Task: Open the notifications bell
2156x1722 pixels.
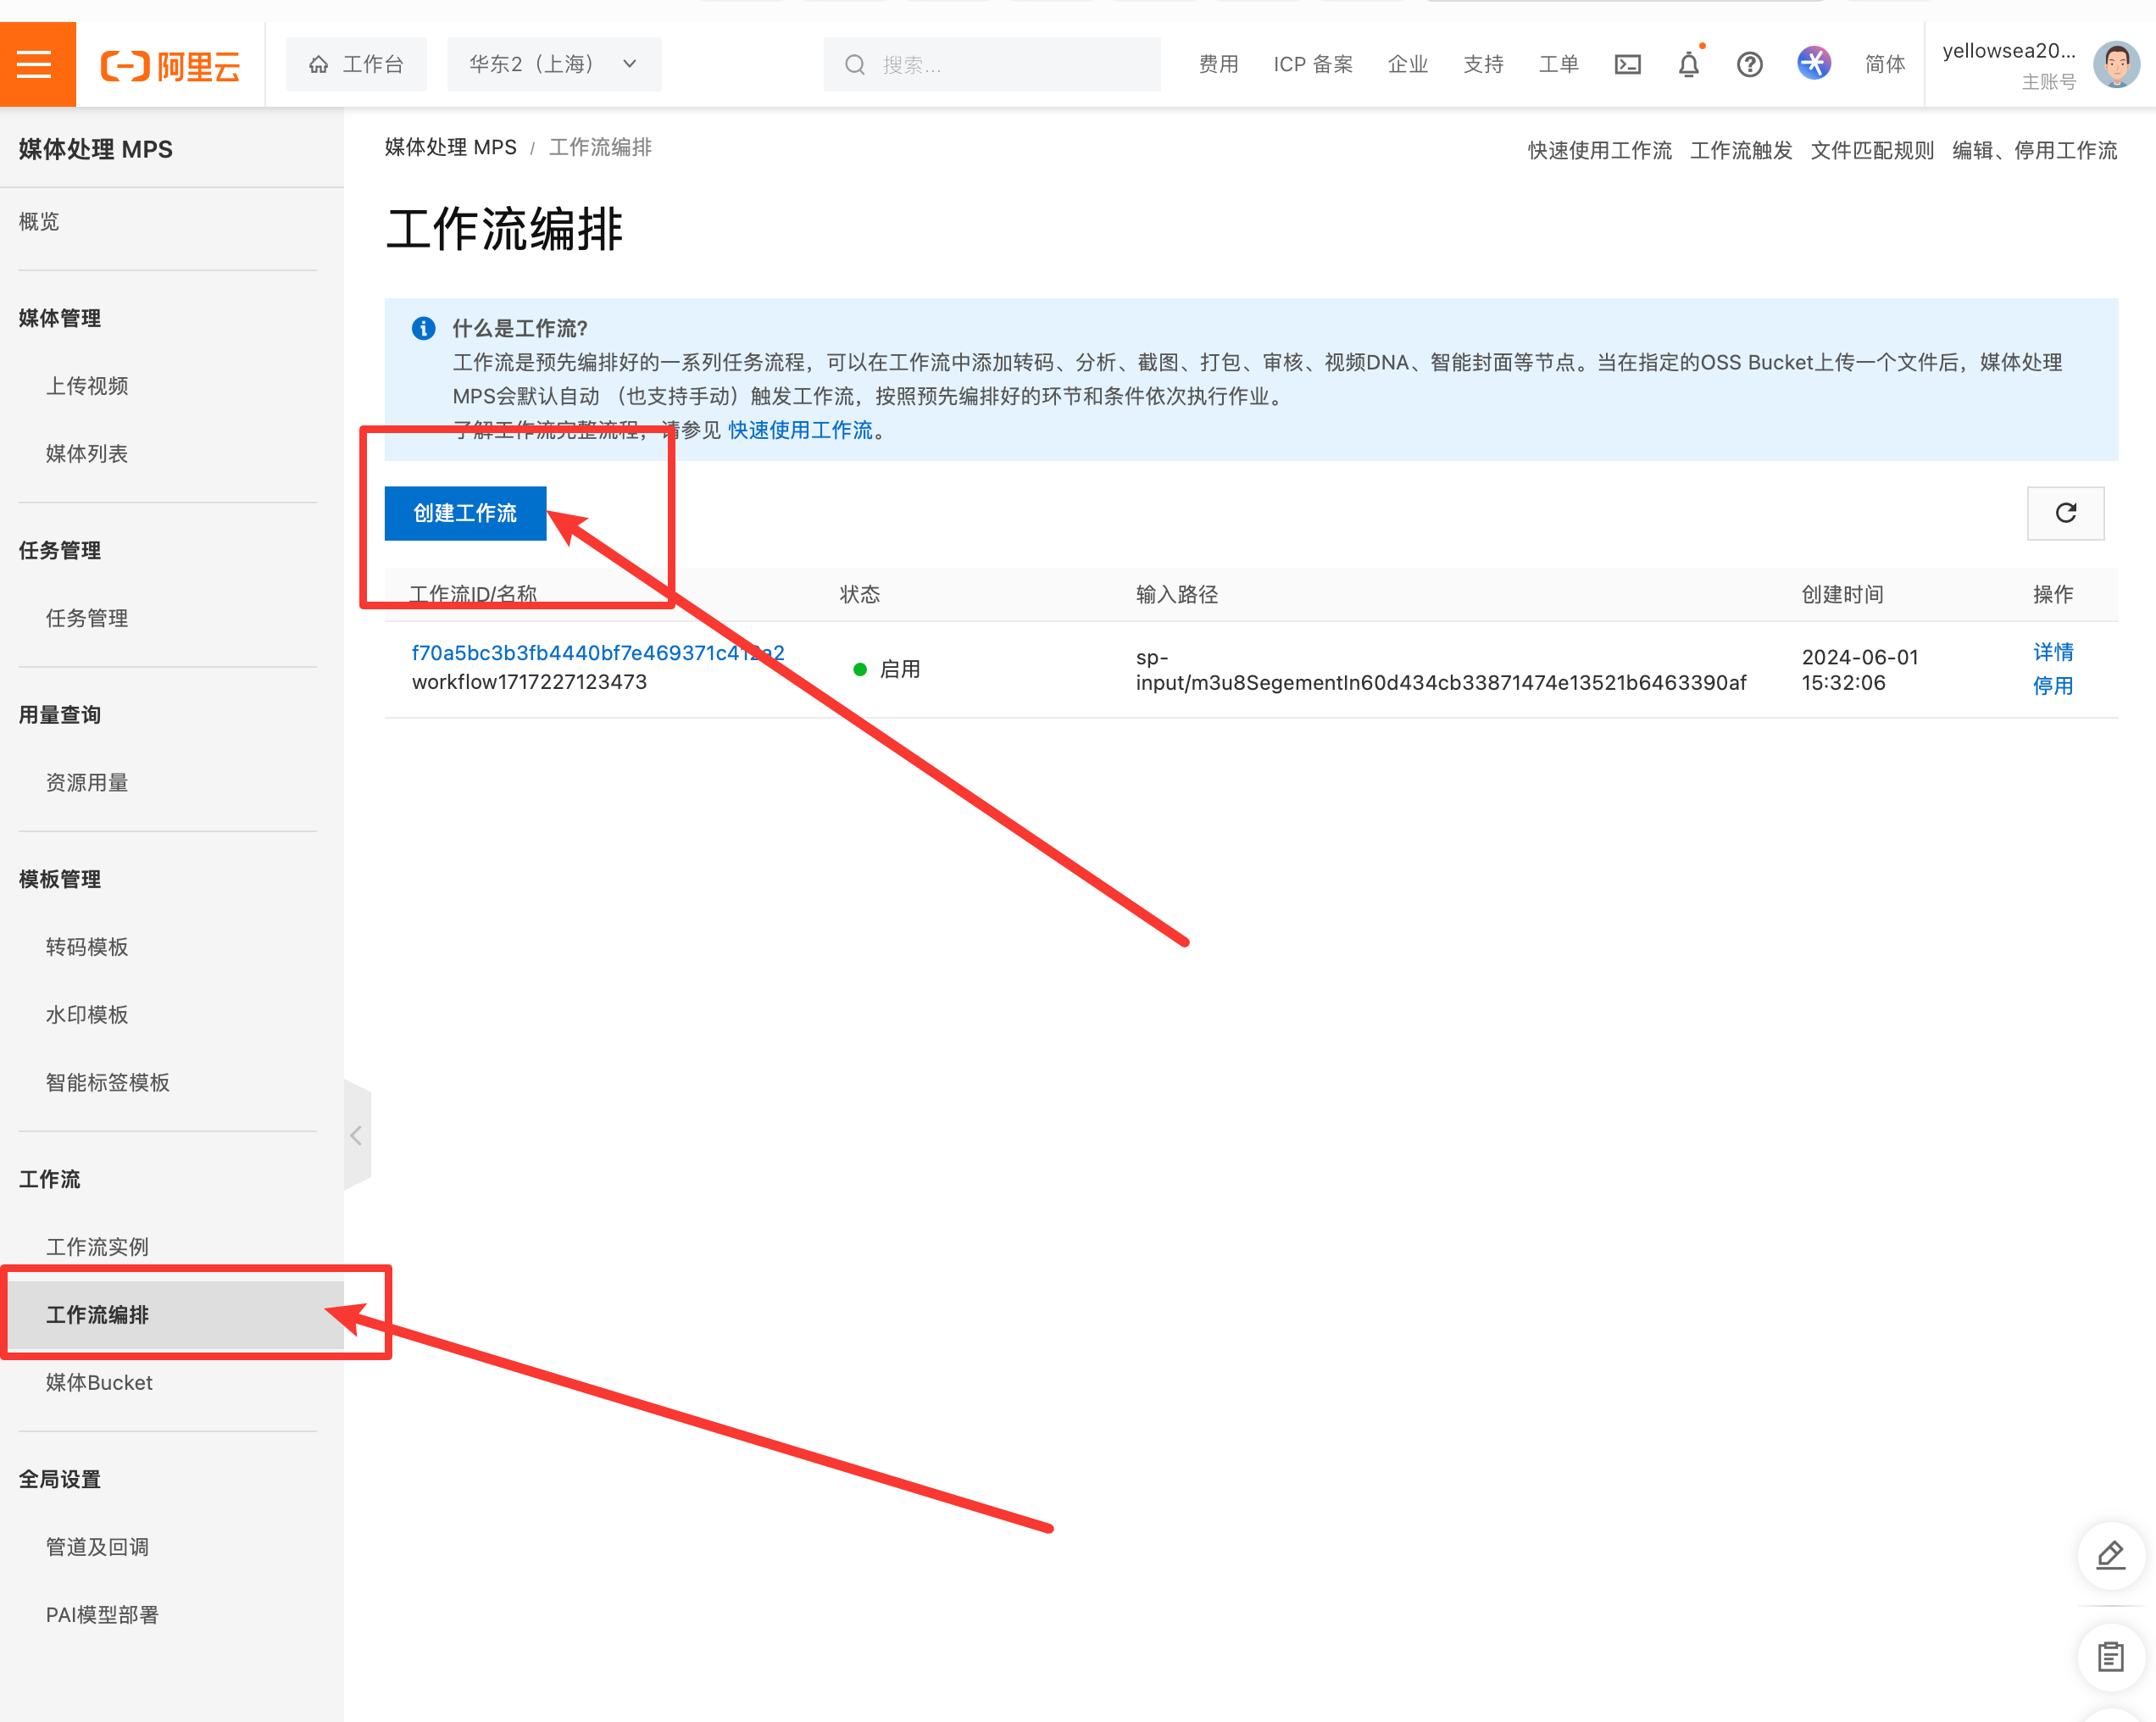Action: click(x=1688, y=65)
